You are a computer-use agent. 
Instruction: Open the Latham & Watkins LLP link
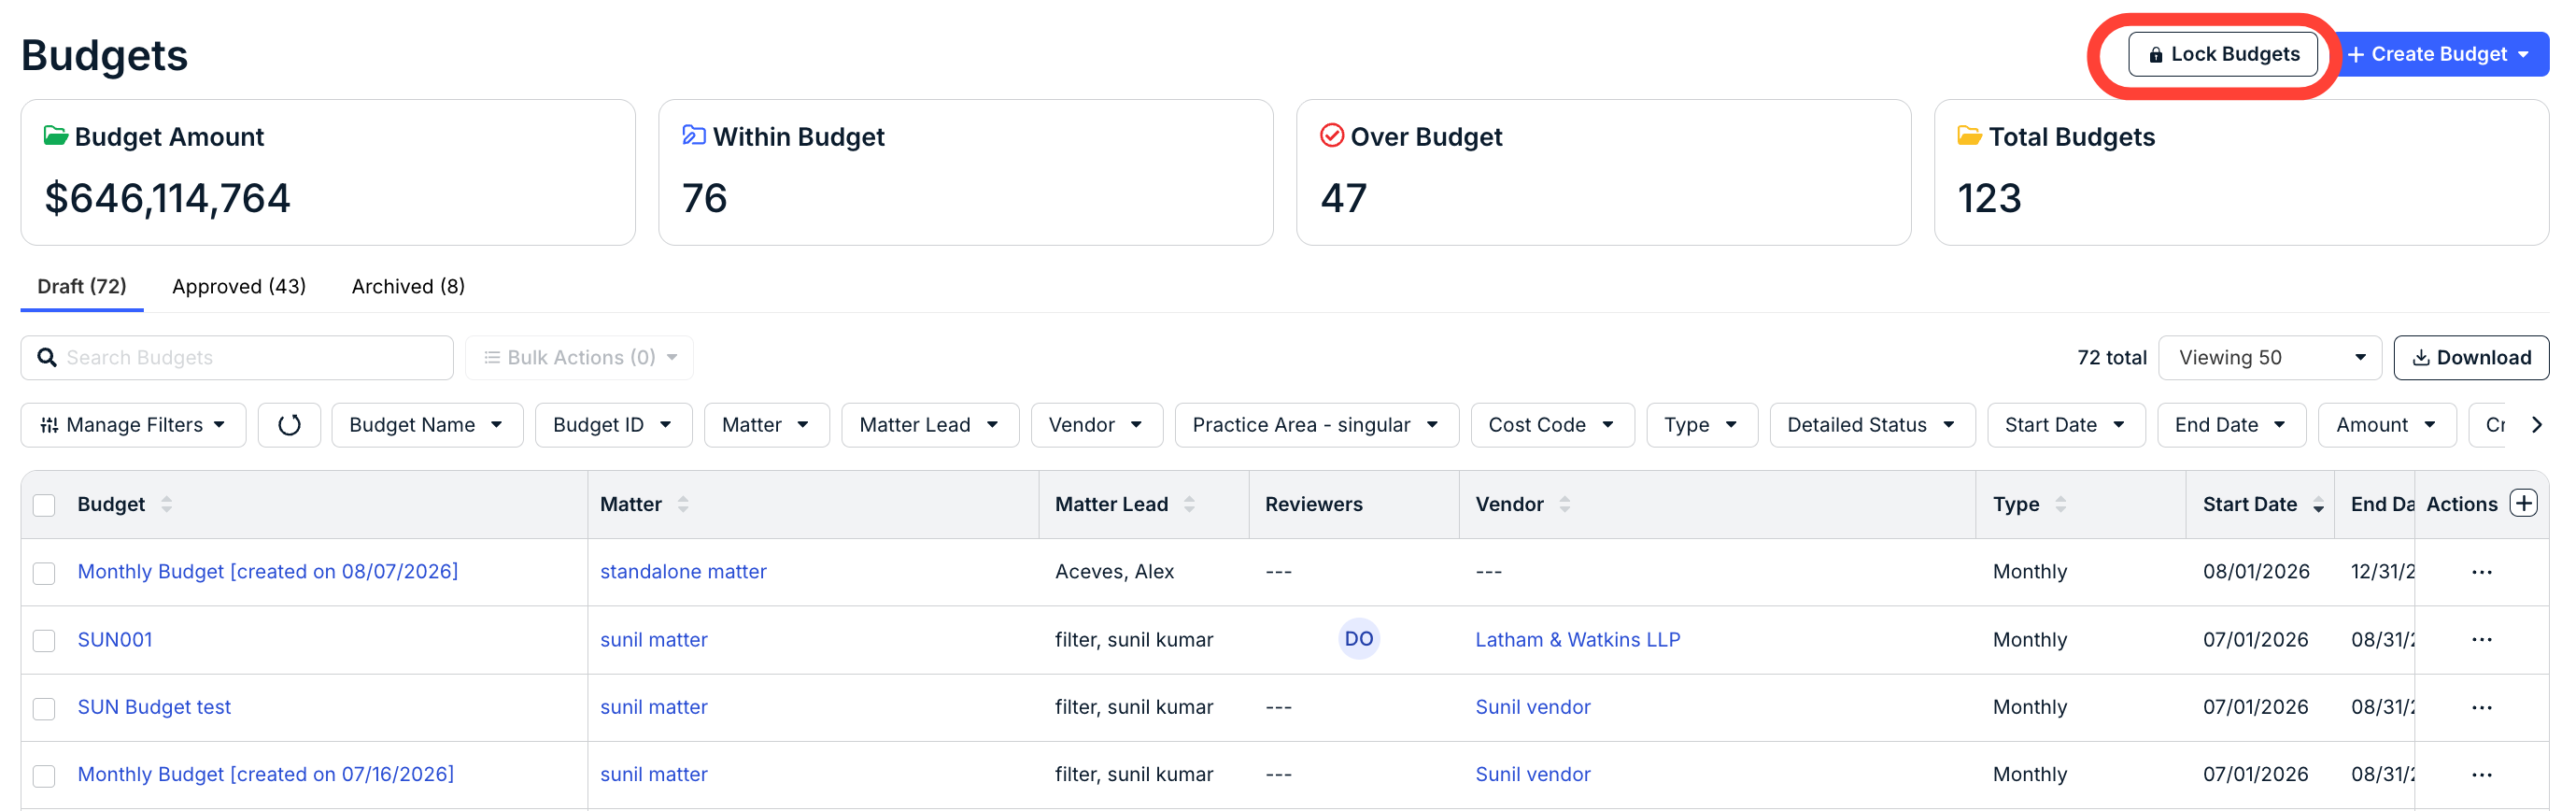[x=1577, y=640]
